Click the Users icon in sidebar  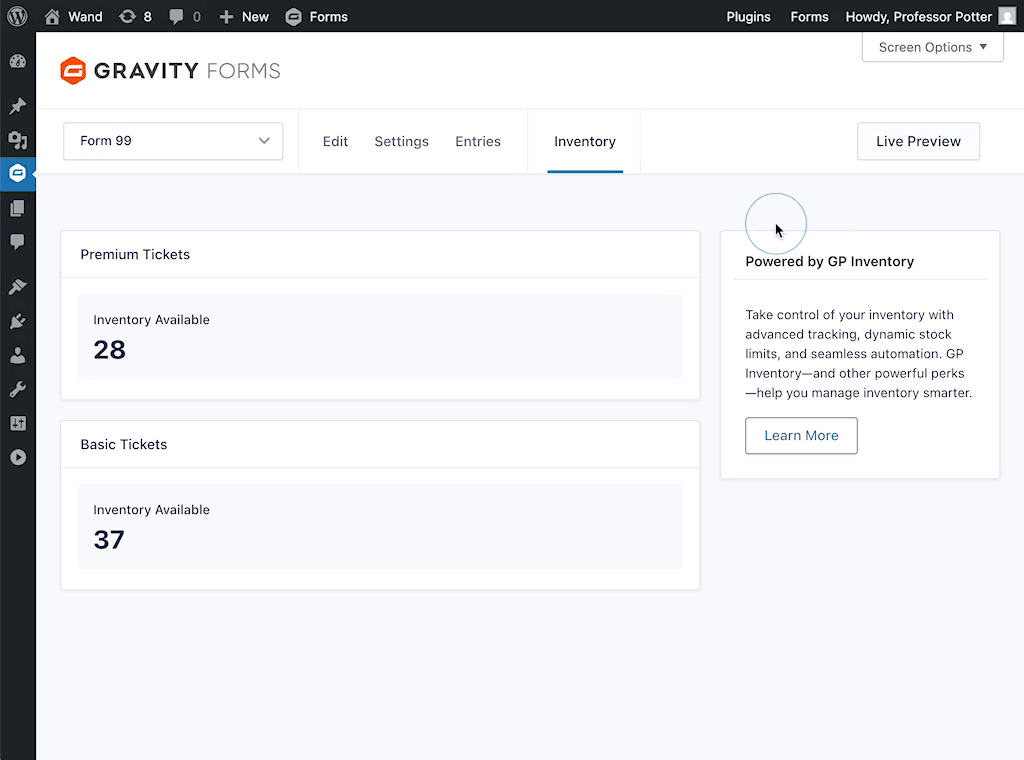[x=17, y=355]
